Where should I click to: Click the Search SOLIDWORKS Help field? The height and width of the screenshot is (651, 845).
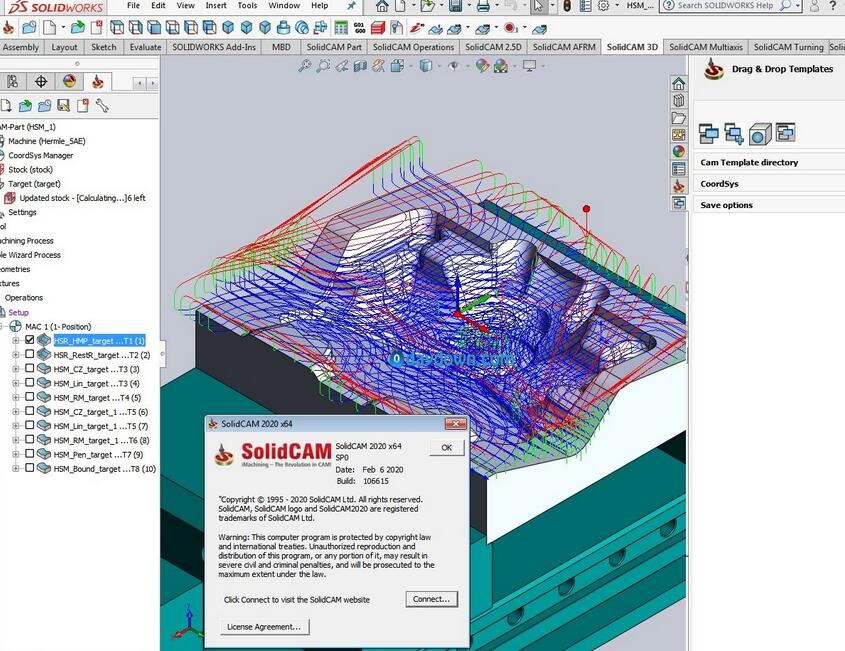[x=725, y=6]
